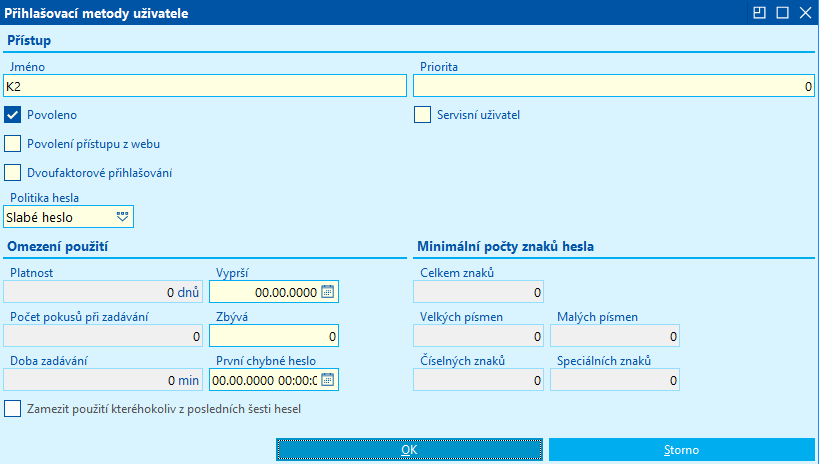Open calendar picker for Vyprší date

[327, 292]
